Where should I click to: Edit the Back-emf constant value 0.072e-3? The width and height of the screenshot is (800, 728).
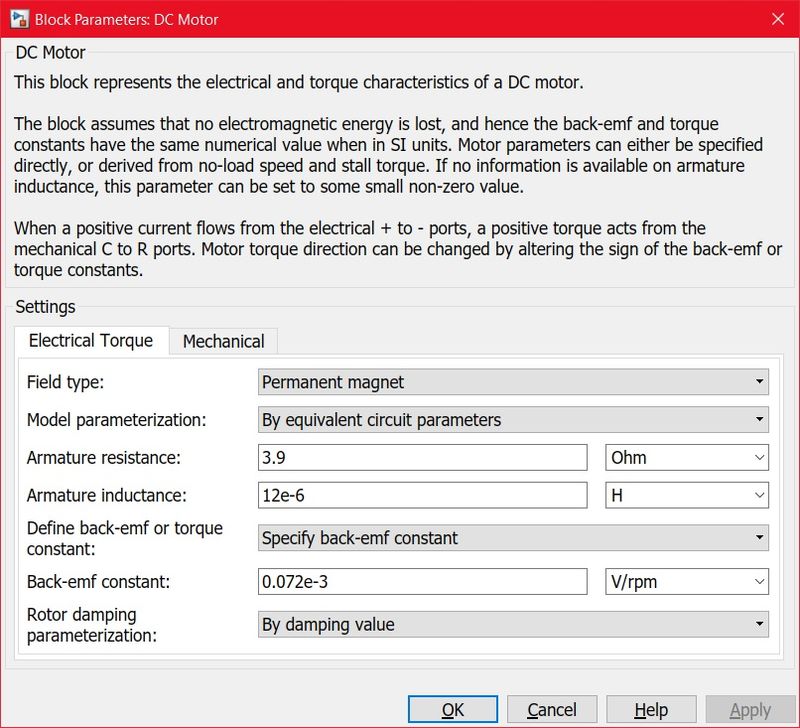(x=420, y=581)
